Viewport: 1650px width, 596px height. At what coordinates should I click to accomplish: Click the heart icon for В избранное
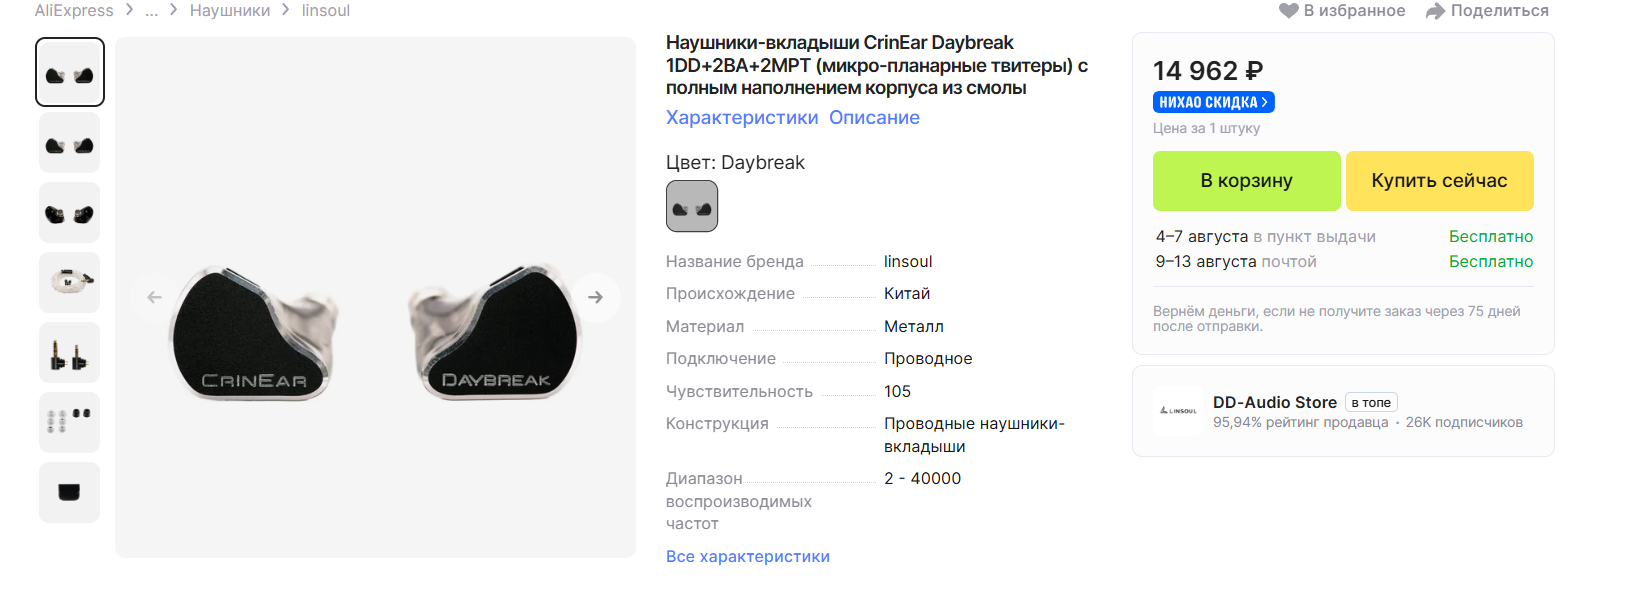[1289, 11]
